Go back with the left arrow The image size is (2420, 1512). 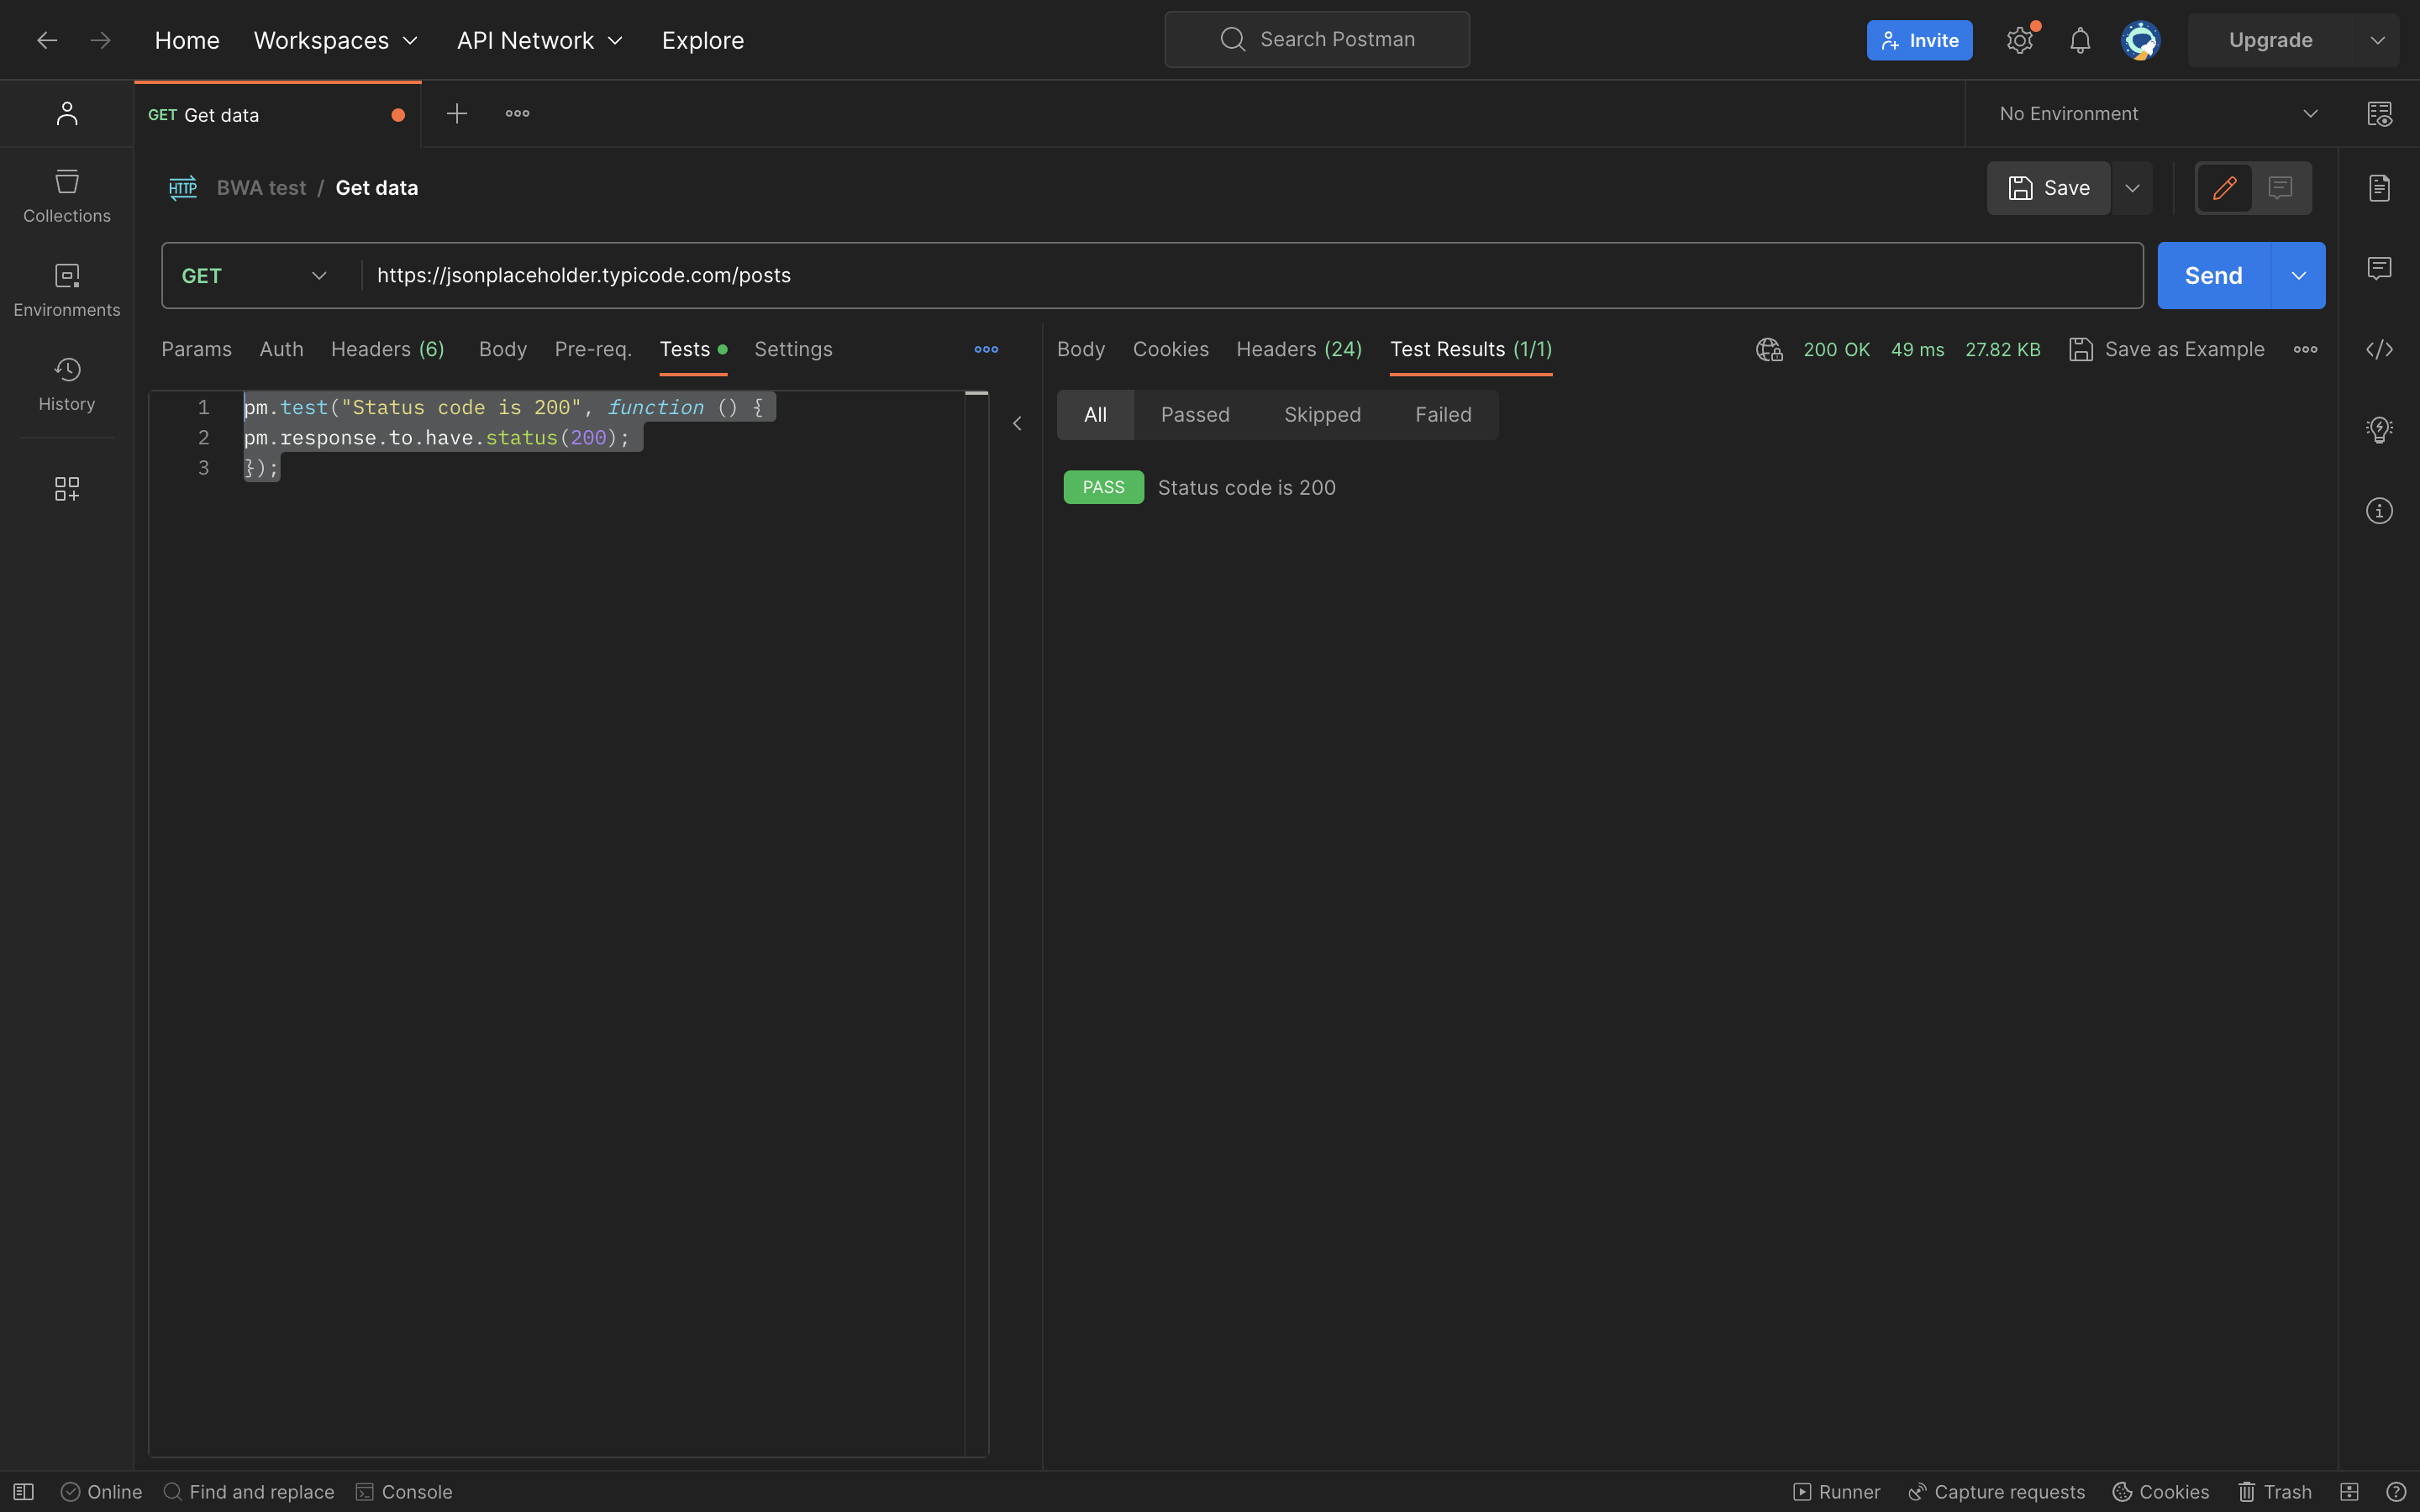tap(46, 40)
